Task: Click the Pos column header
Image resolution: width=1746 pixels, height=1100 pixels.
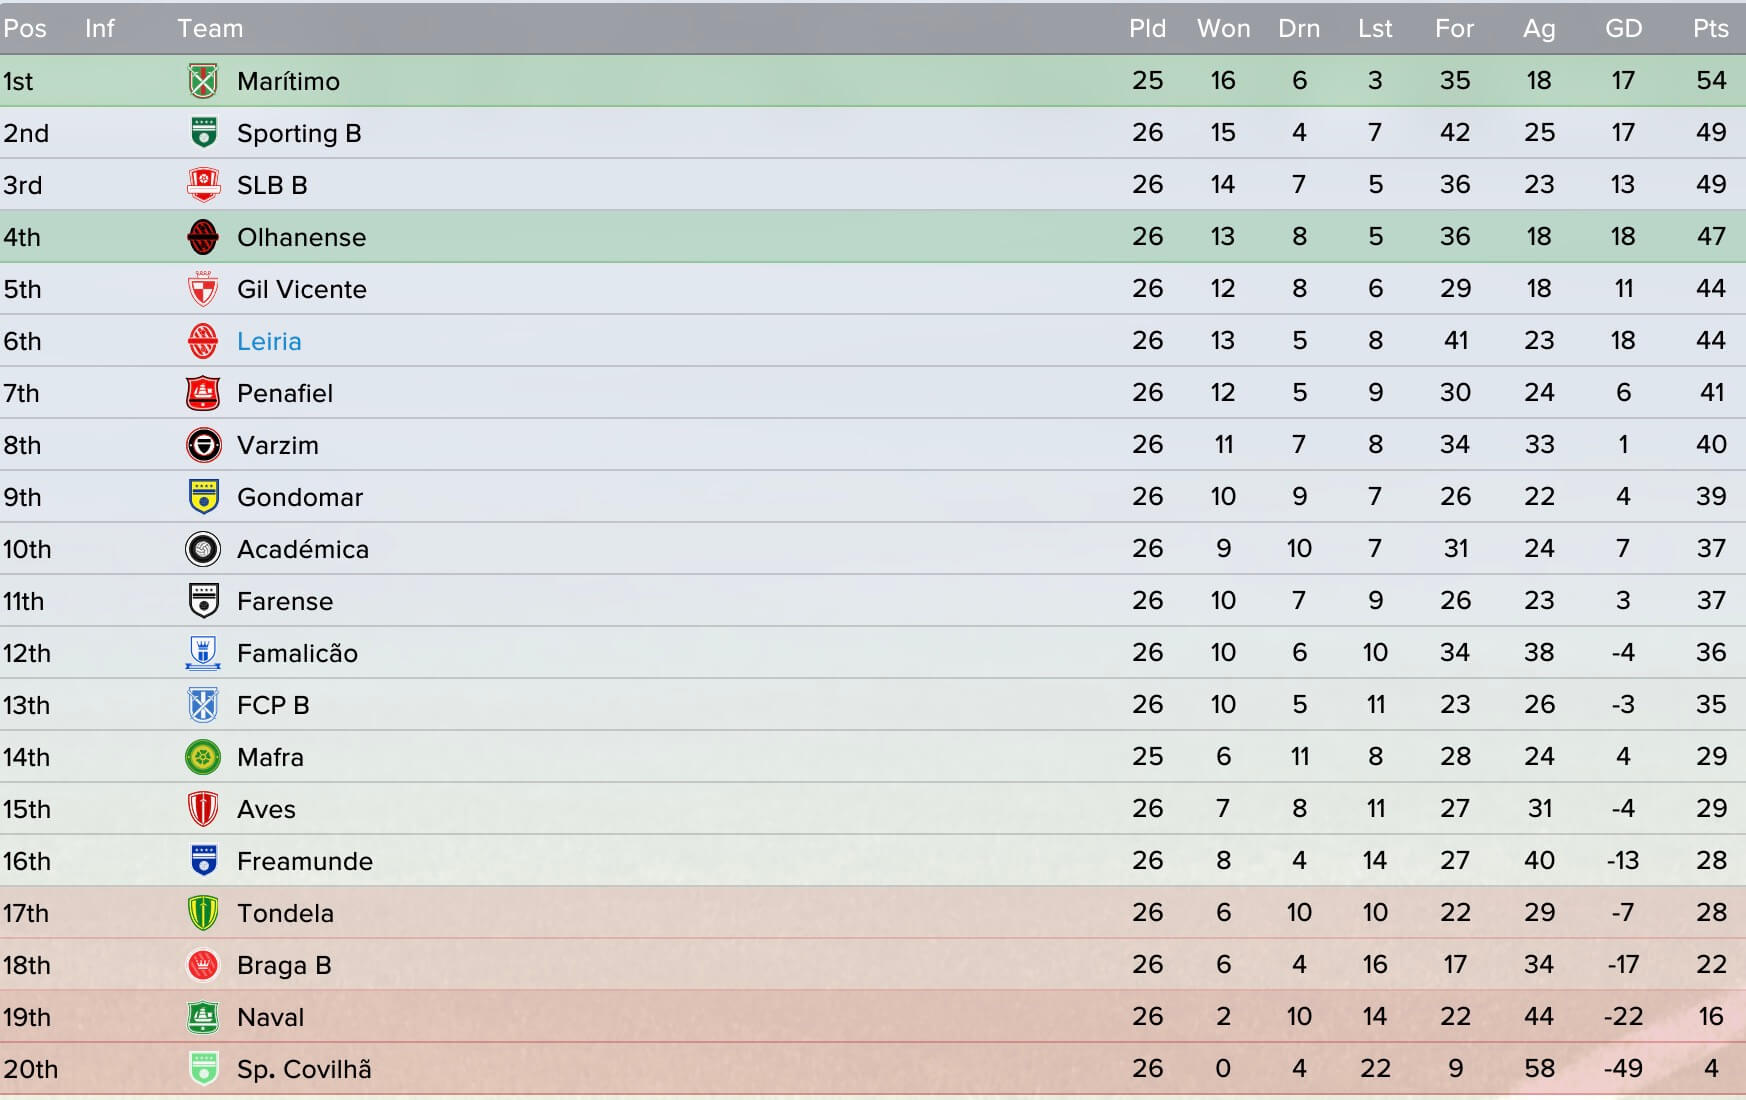Action: (25, 28)
